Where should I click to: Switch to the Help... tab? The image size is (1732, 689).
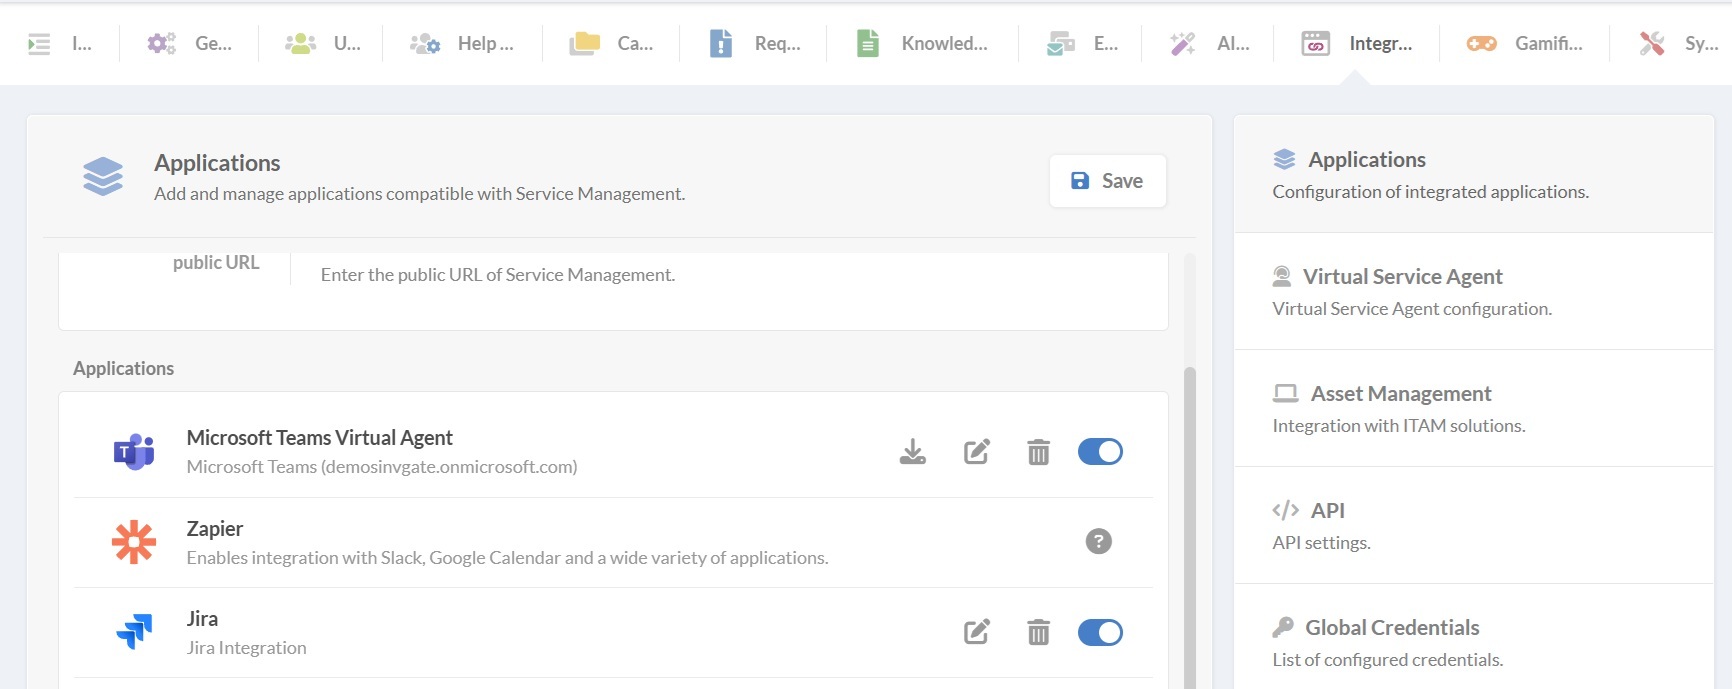(x=461, y=44)
